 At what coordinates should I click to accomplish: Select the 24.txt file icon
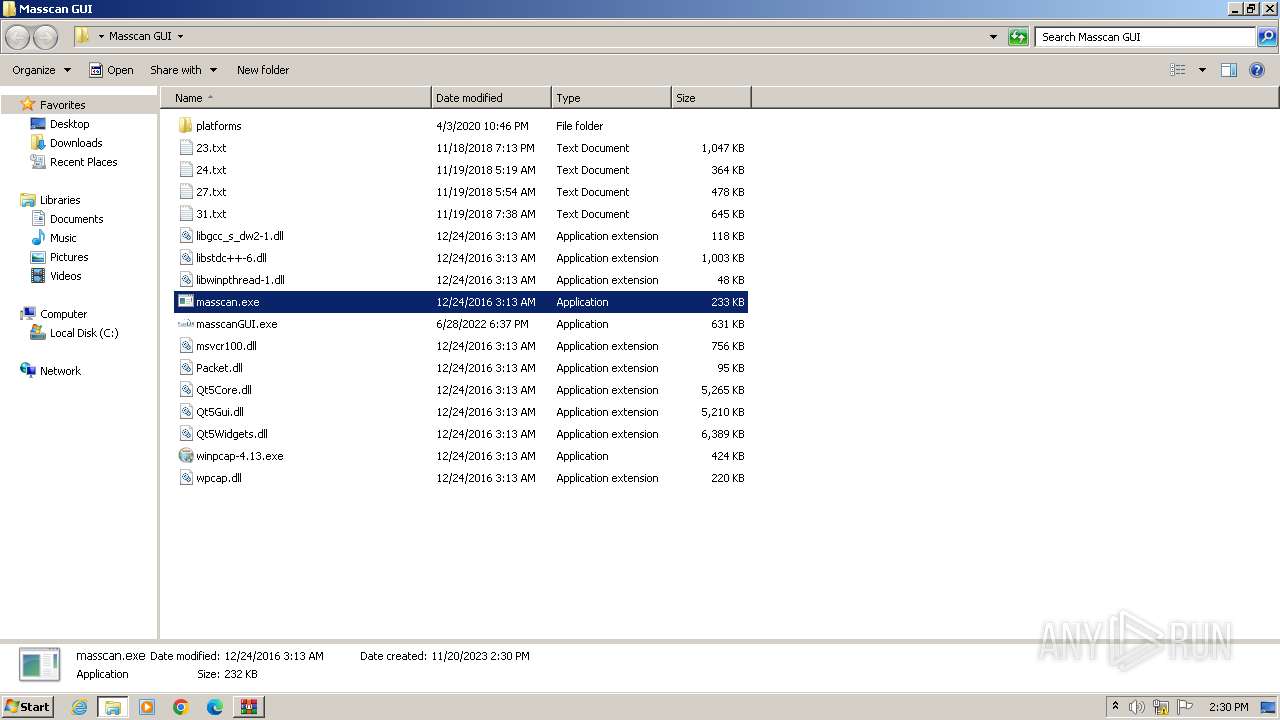[185, 170]
